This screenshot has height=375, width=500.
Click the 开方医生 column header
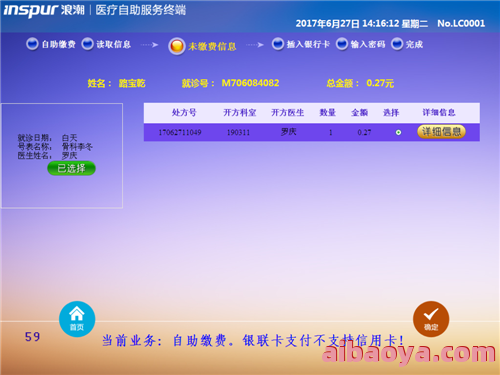[x=287, y=113]
